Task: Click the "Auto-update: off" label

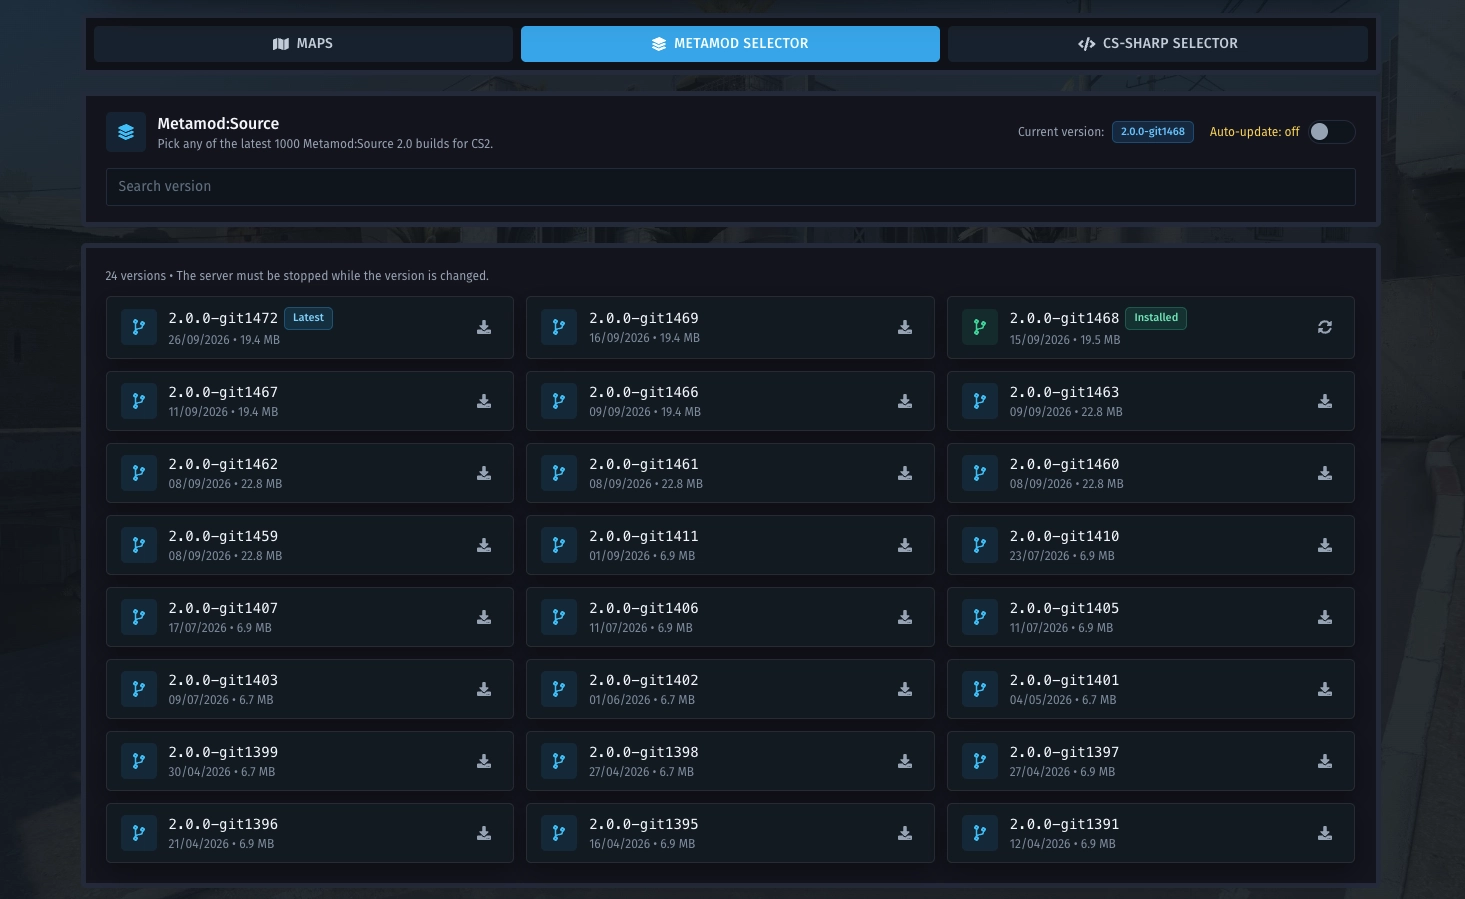Action: pos(1255,132)
